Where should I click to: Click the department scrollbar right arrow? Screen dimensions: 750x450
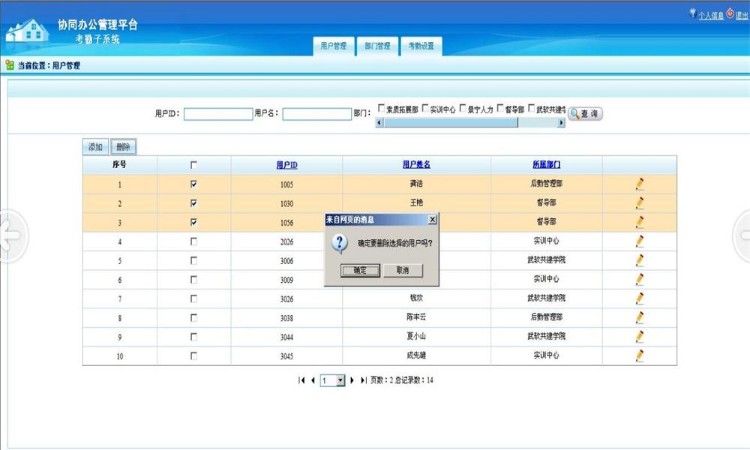(561, 123)
